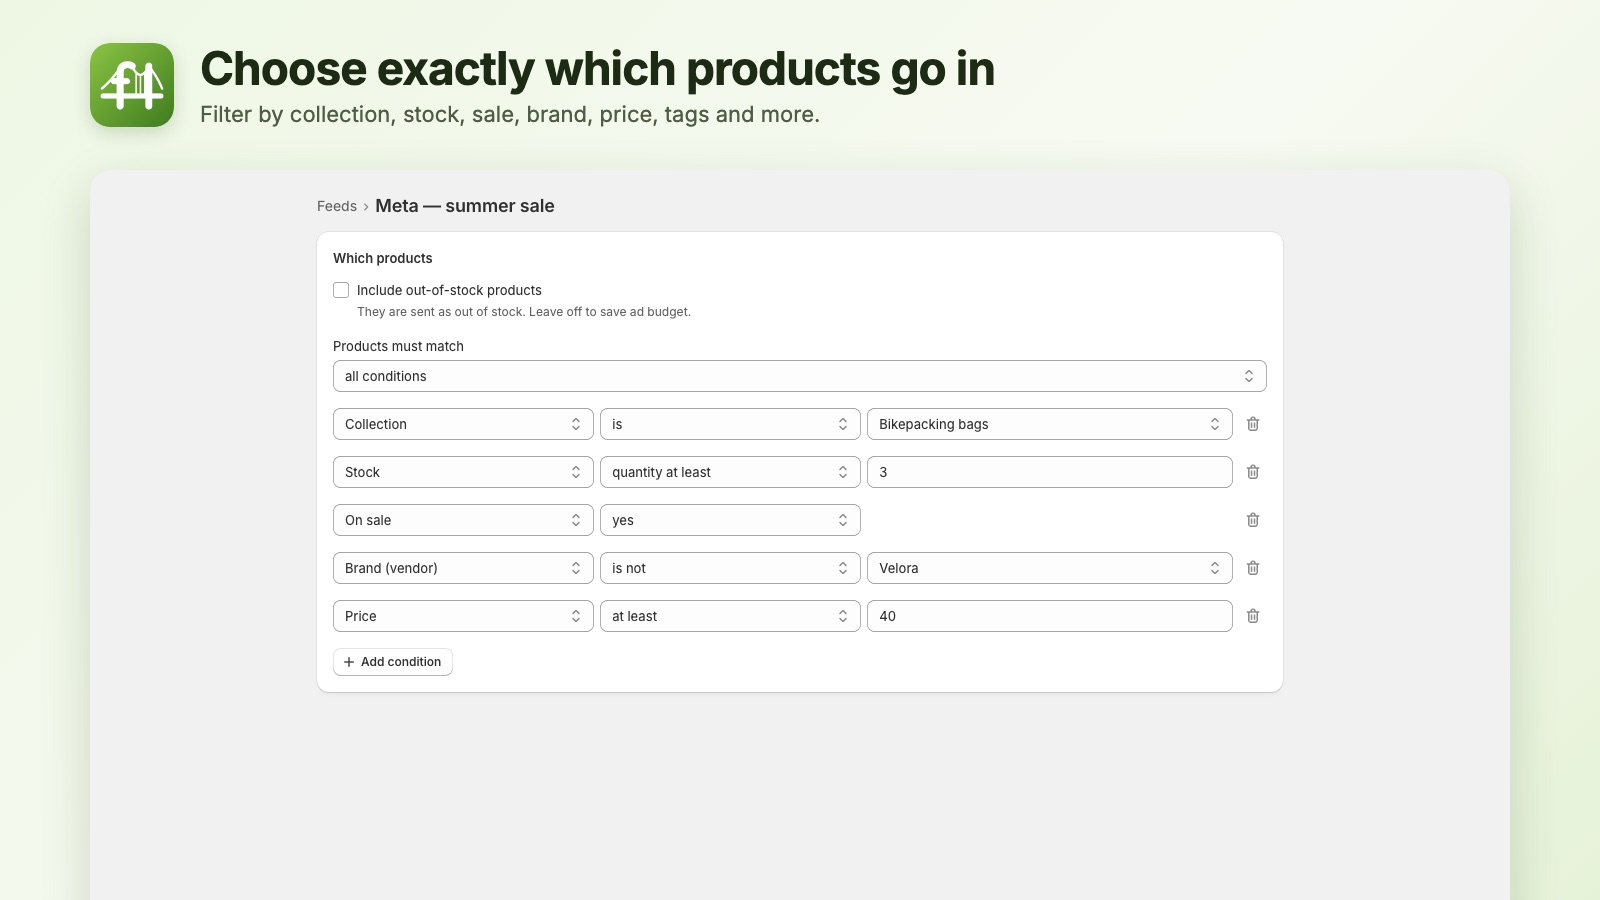Viewport: 1600px width, 900px height.
Task: Open the Brand (vendor) field dropdown
Action: pyautogui.click(x=463, y=568)
